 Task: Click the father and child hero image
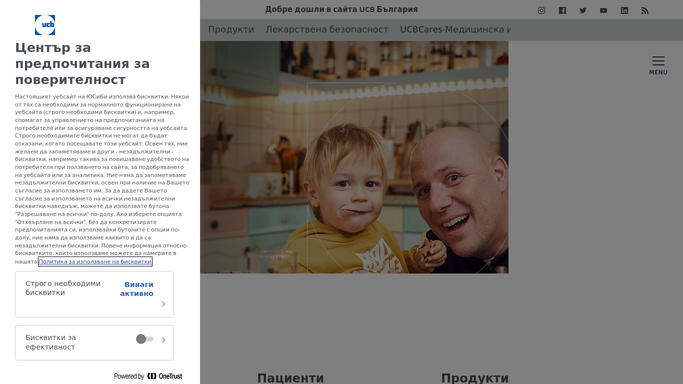pos(354,157)
